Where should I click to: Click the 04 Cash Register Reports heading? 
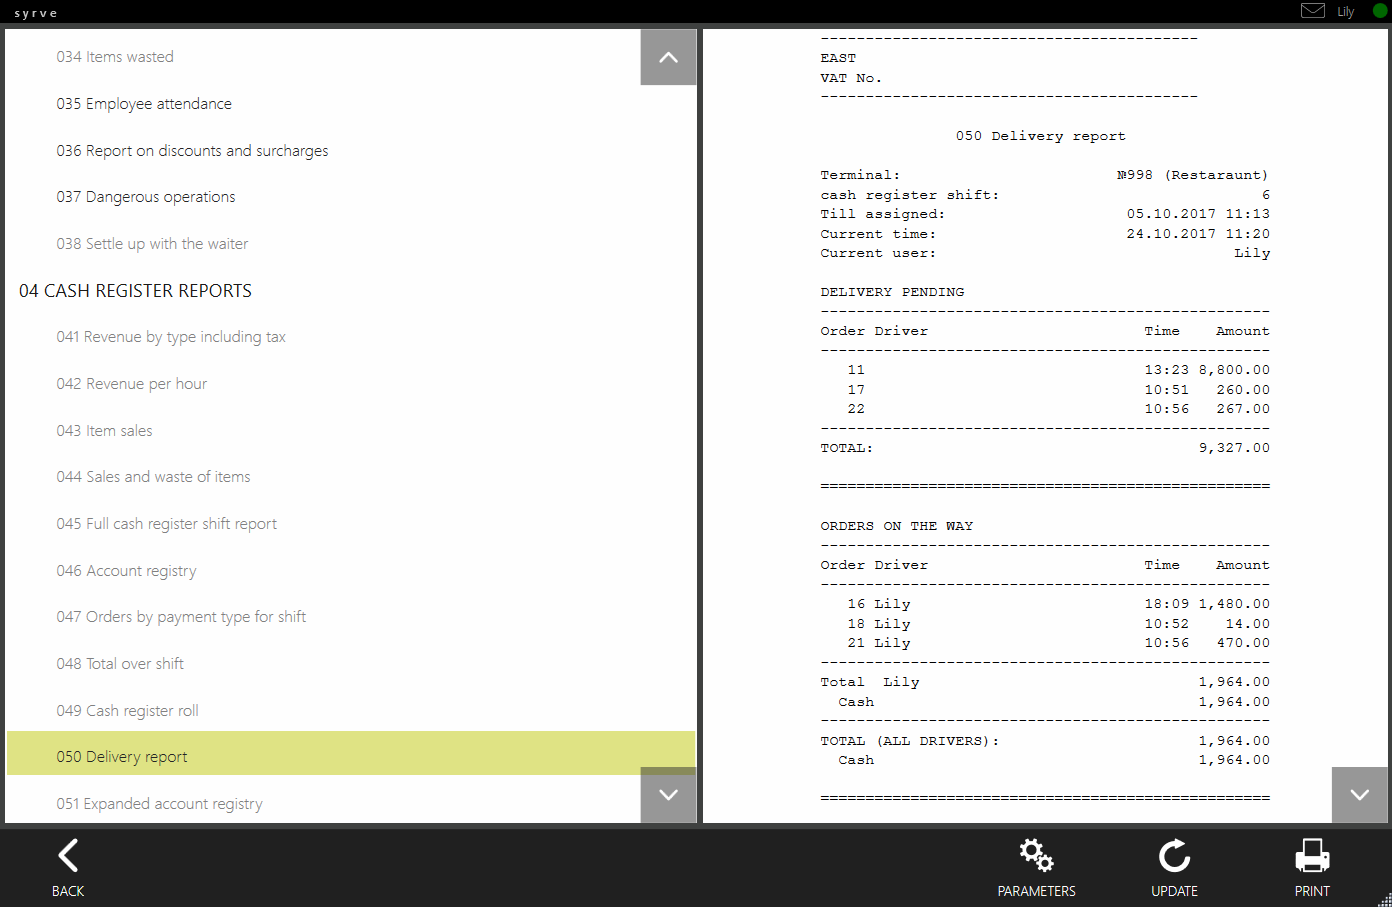(135, 291)
